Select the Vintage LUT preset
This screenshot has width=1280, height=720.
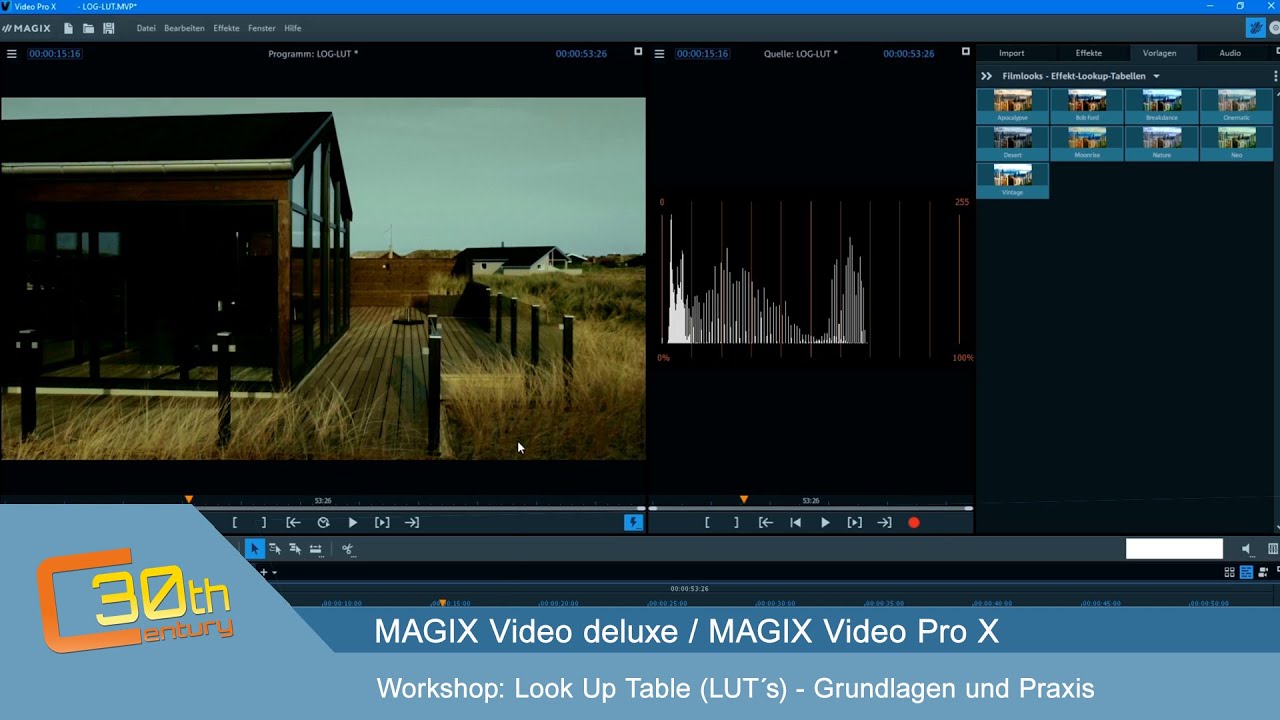pyautogui.click(x=1012, y=180)
